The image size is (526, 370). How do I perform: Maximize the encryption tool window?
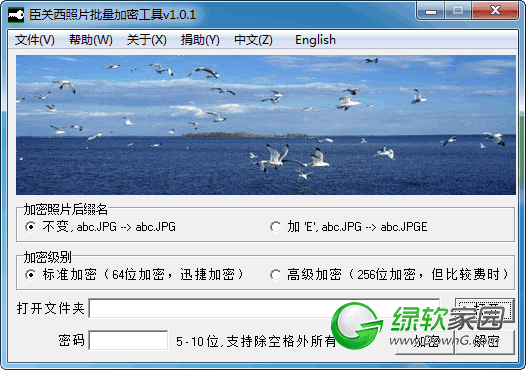[458, 11]
